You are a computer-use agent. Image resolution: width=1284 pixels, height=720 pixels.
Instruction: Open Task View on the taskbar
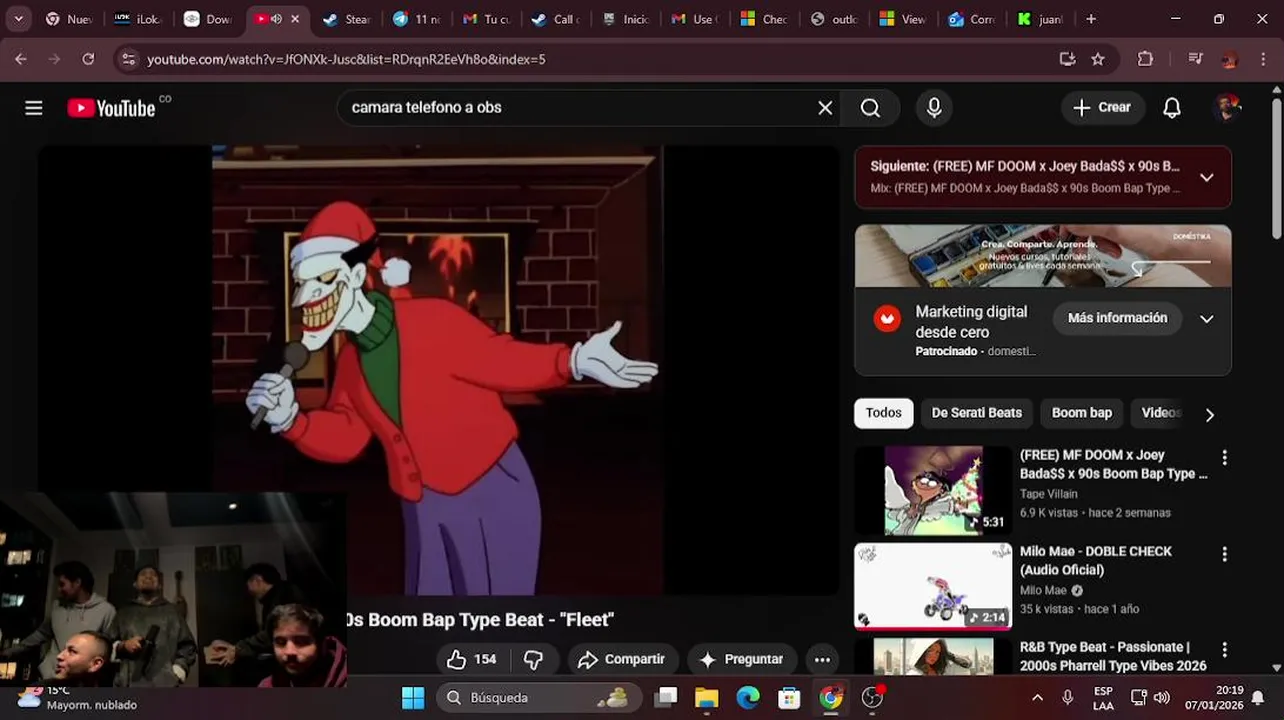point(666,697)
